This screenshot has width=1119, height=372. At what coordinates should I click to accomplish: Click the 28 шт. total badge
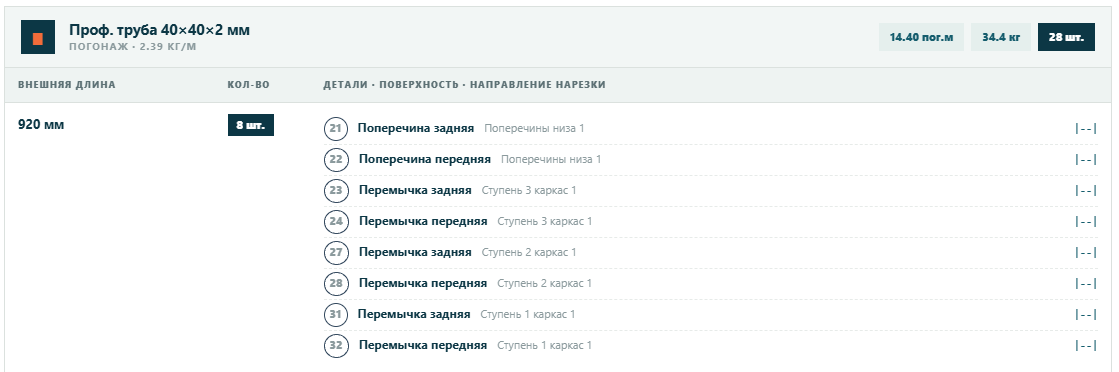(1066, 37)
